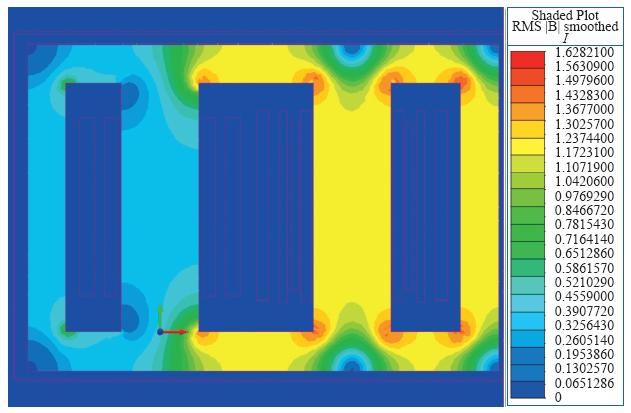Select the center dark blue winding window
Image resolution: width=631 pixels, height=413 pixels.
point(256,207)
